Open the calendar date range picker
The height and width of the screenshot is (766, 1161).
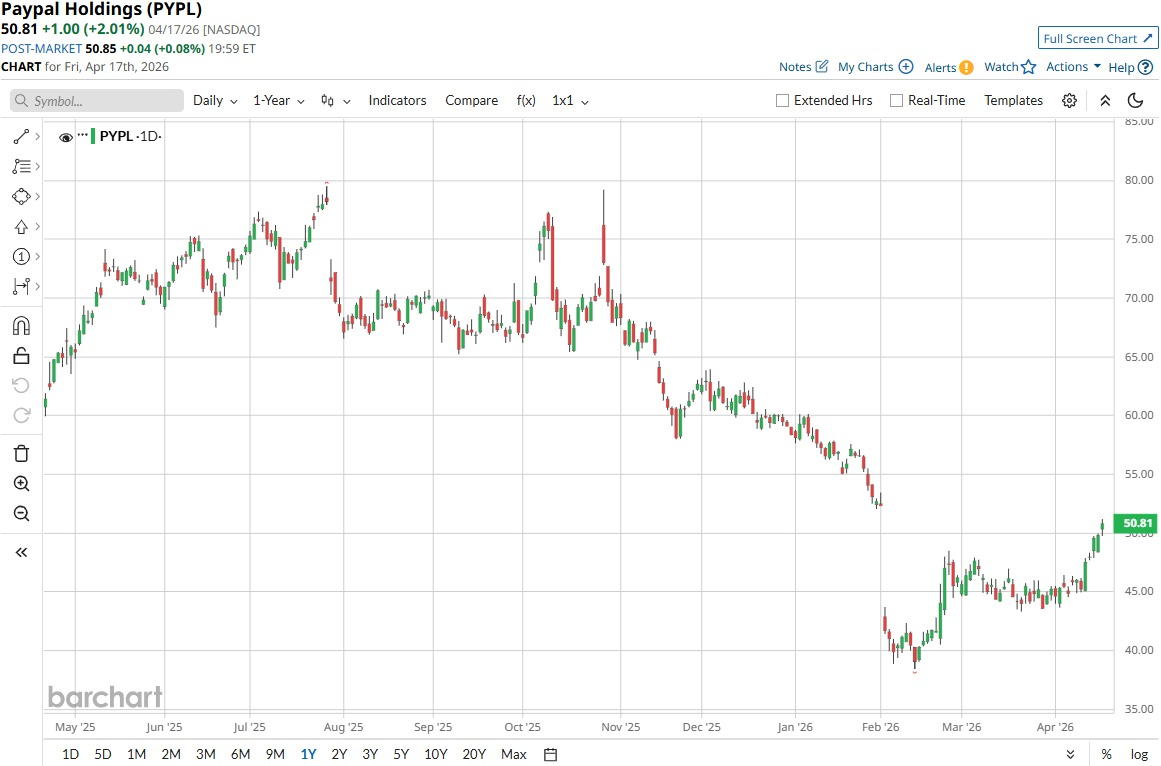coord(550,754)
